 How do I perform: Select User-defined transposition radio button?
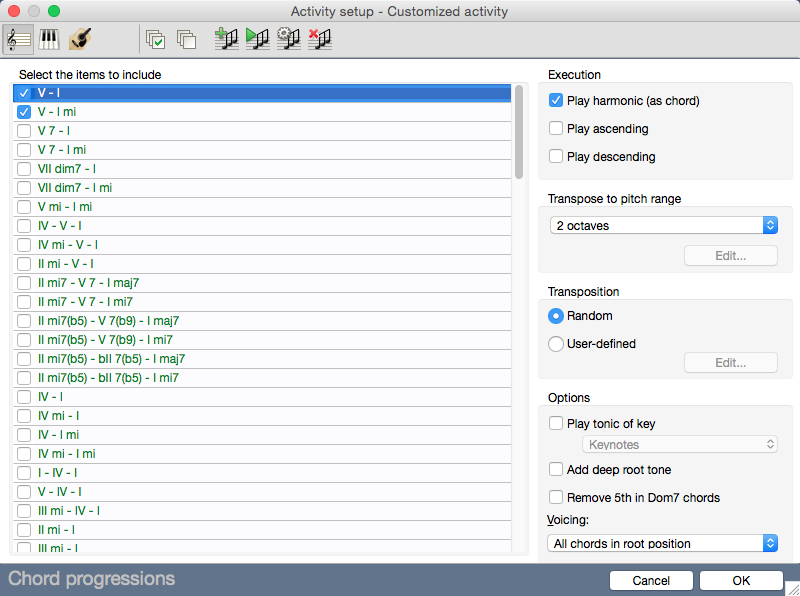click(x=556, y=343)
